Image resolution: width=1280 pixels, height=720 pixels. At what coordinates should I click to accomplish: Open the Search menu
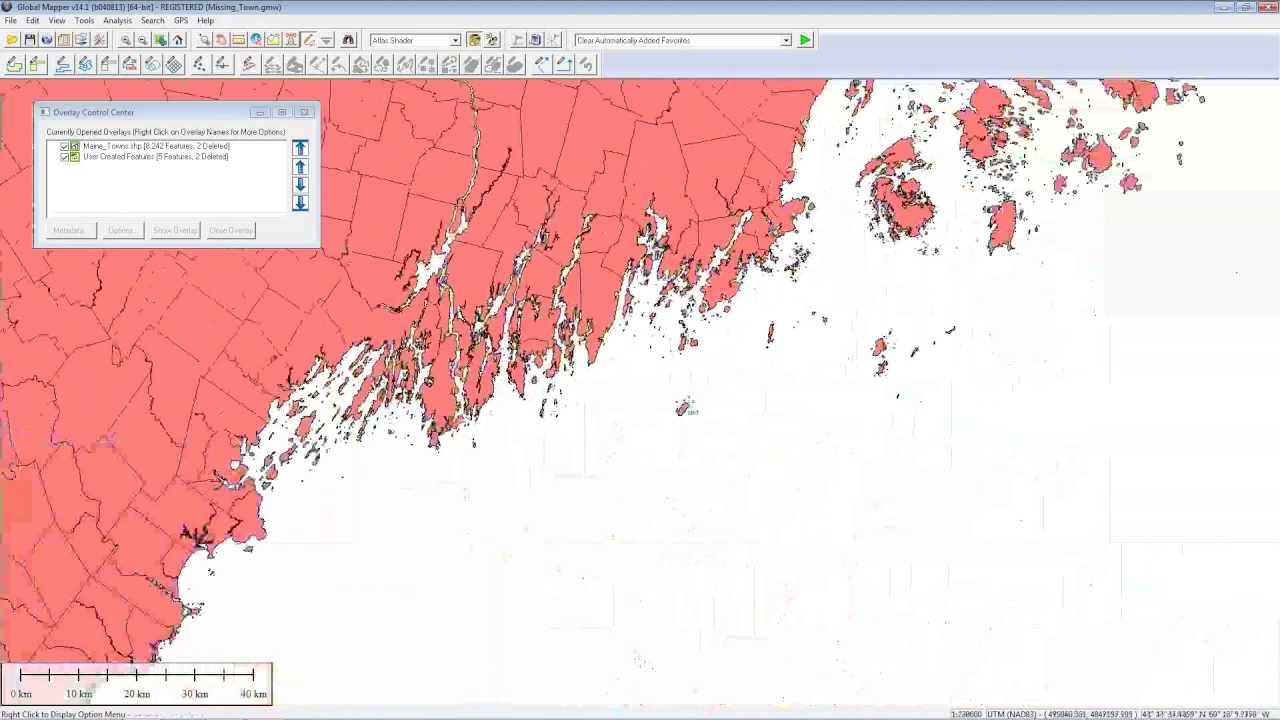[153, 20]
